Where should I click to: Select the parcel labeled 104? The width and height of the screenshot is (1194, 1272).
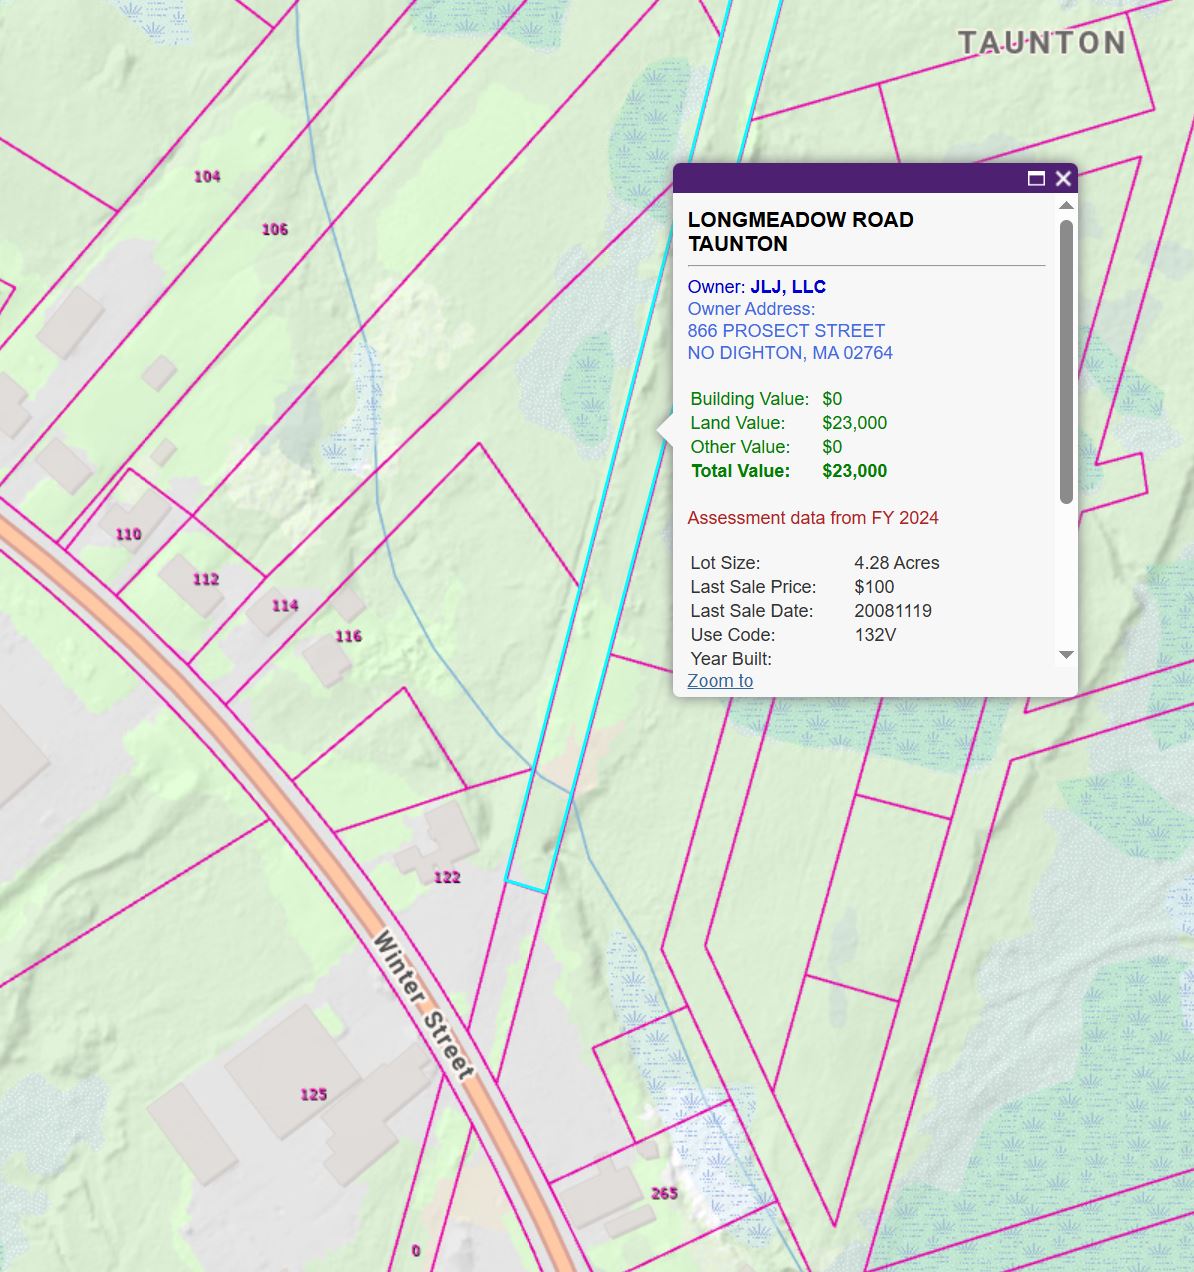(207, 177)
